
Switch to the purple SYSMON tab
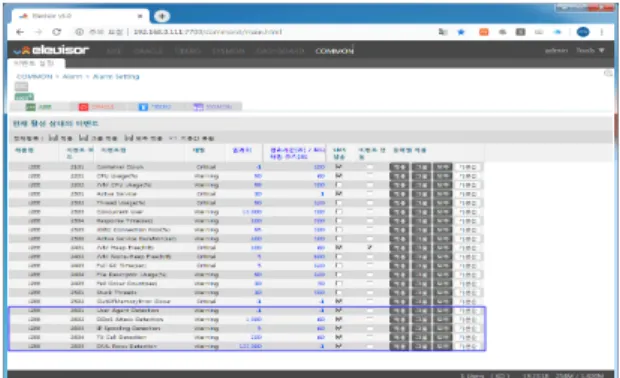[x=213, y=107]
